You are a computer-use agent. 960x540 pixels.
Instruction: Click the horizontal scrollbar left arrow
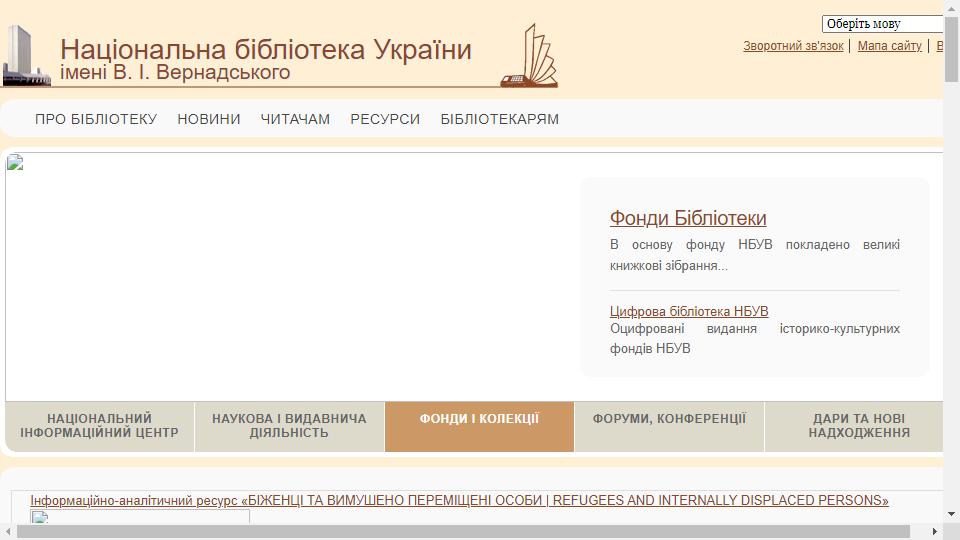8,531
